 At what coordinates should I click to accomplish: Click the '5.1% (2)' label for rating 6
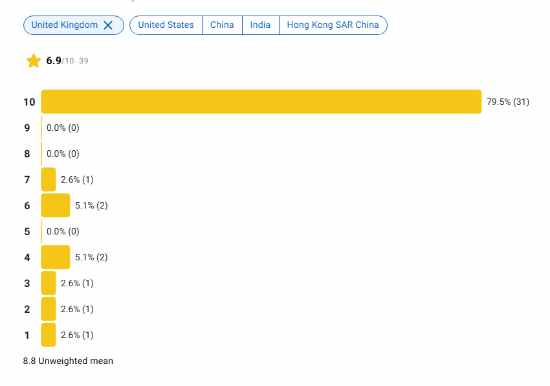[91, 205]
